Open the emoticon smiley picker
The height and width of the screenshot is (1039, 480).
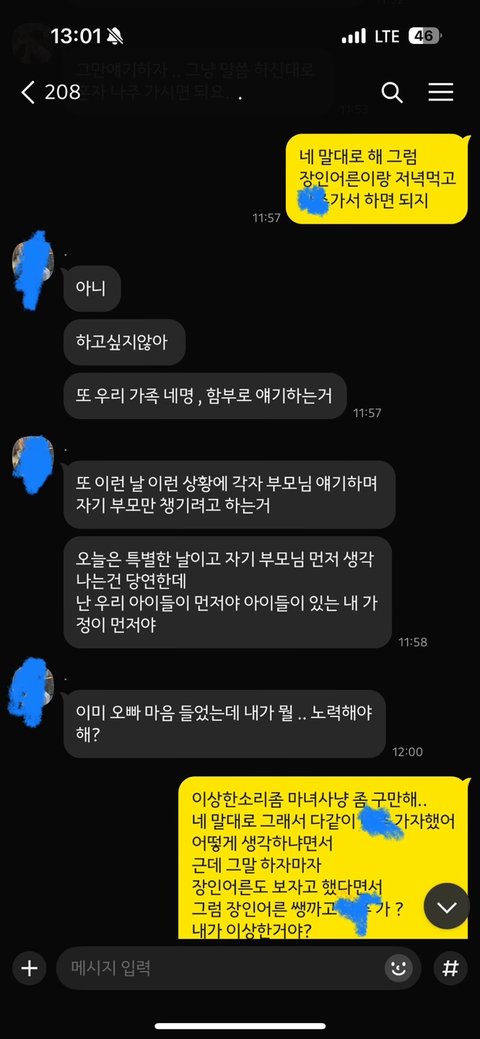pyautogui.click(x=398, y=968)
